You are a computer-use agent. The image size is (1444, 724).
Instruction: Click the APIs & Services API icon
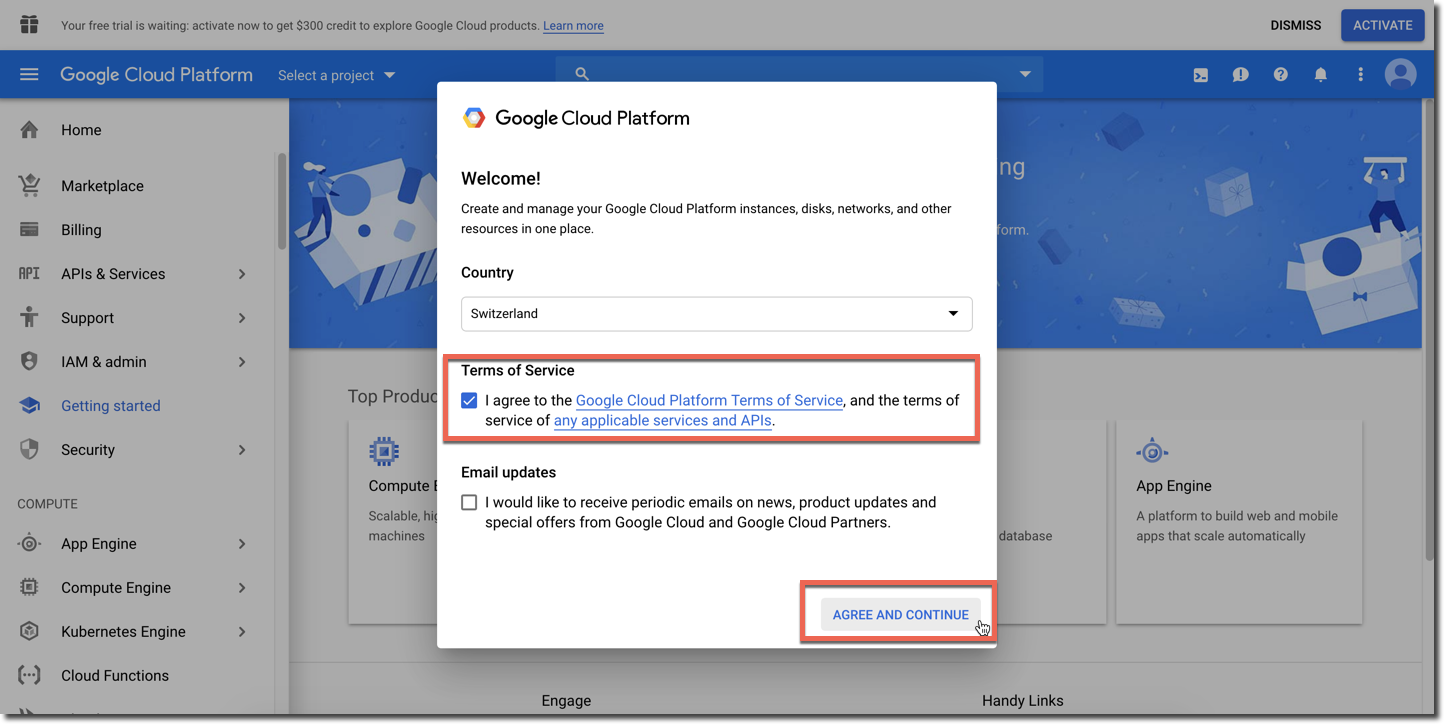pyautogui.click(x=29, y=274)
